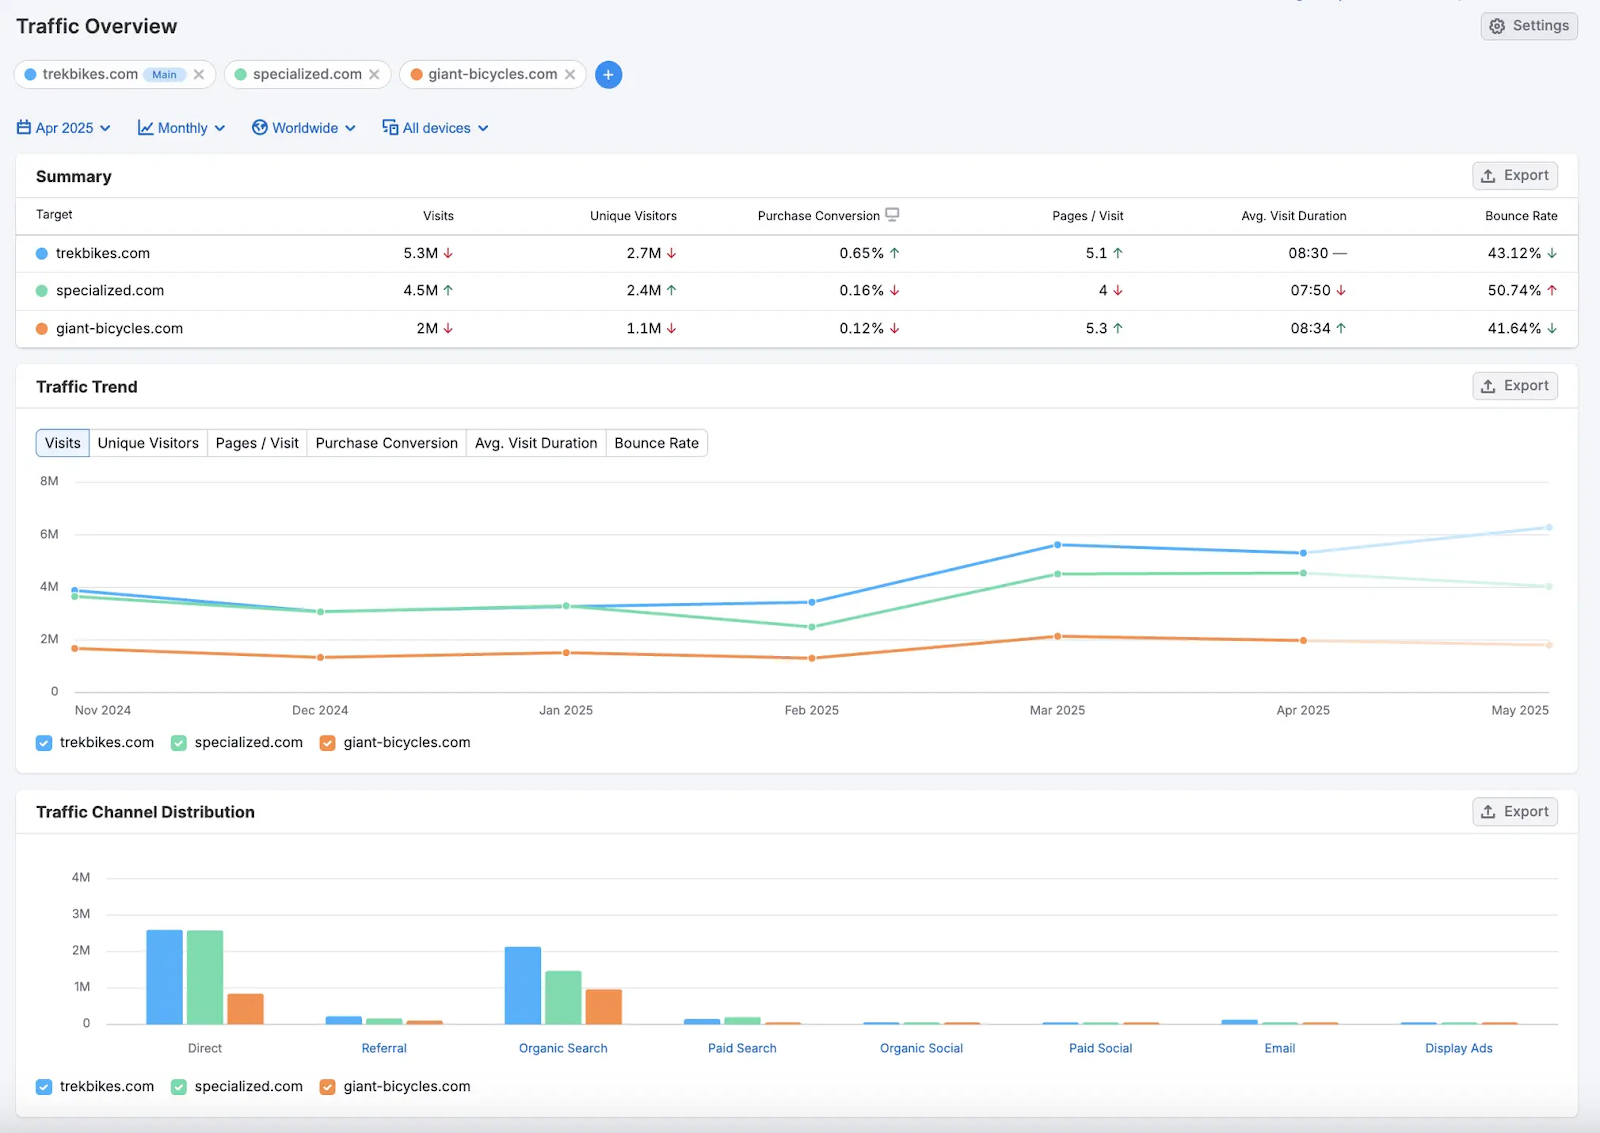1600x1133 pixels.
Task: Click the calendar icon next to Apr 2025
Action: [x=23, y=127]
